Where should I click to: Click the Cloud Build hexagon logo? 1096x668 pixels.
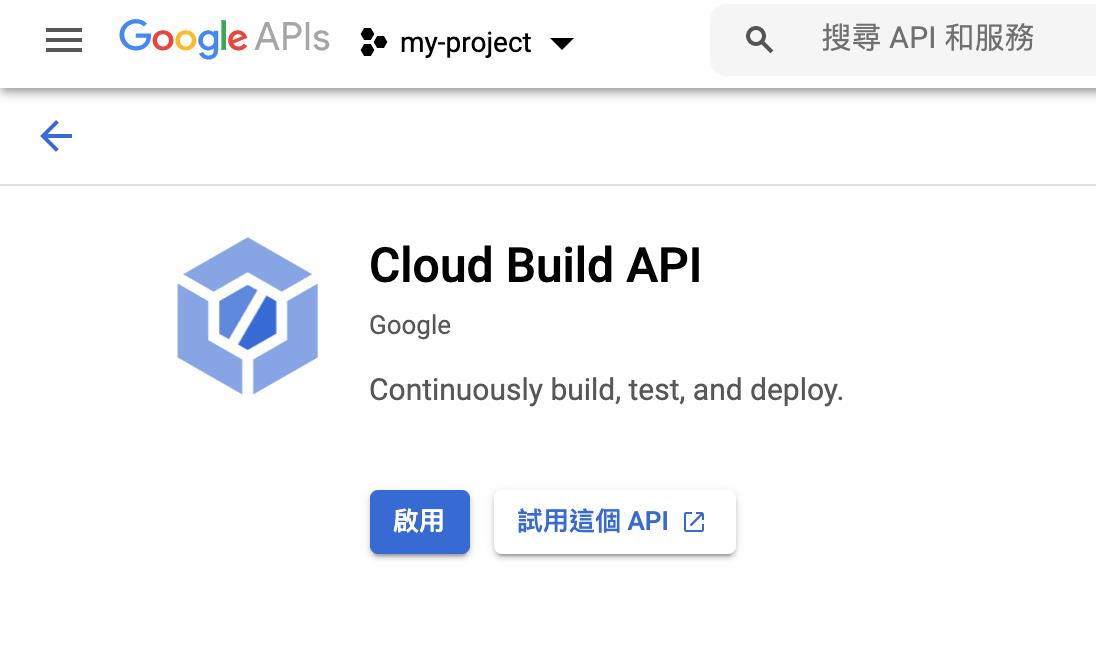coord(247,316)
